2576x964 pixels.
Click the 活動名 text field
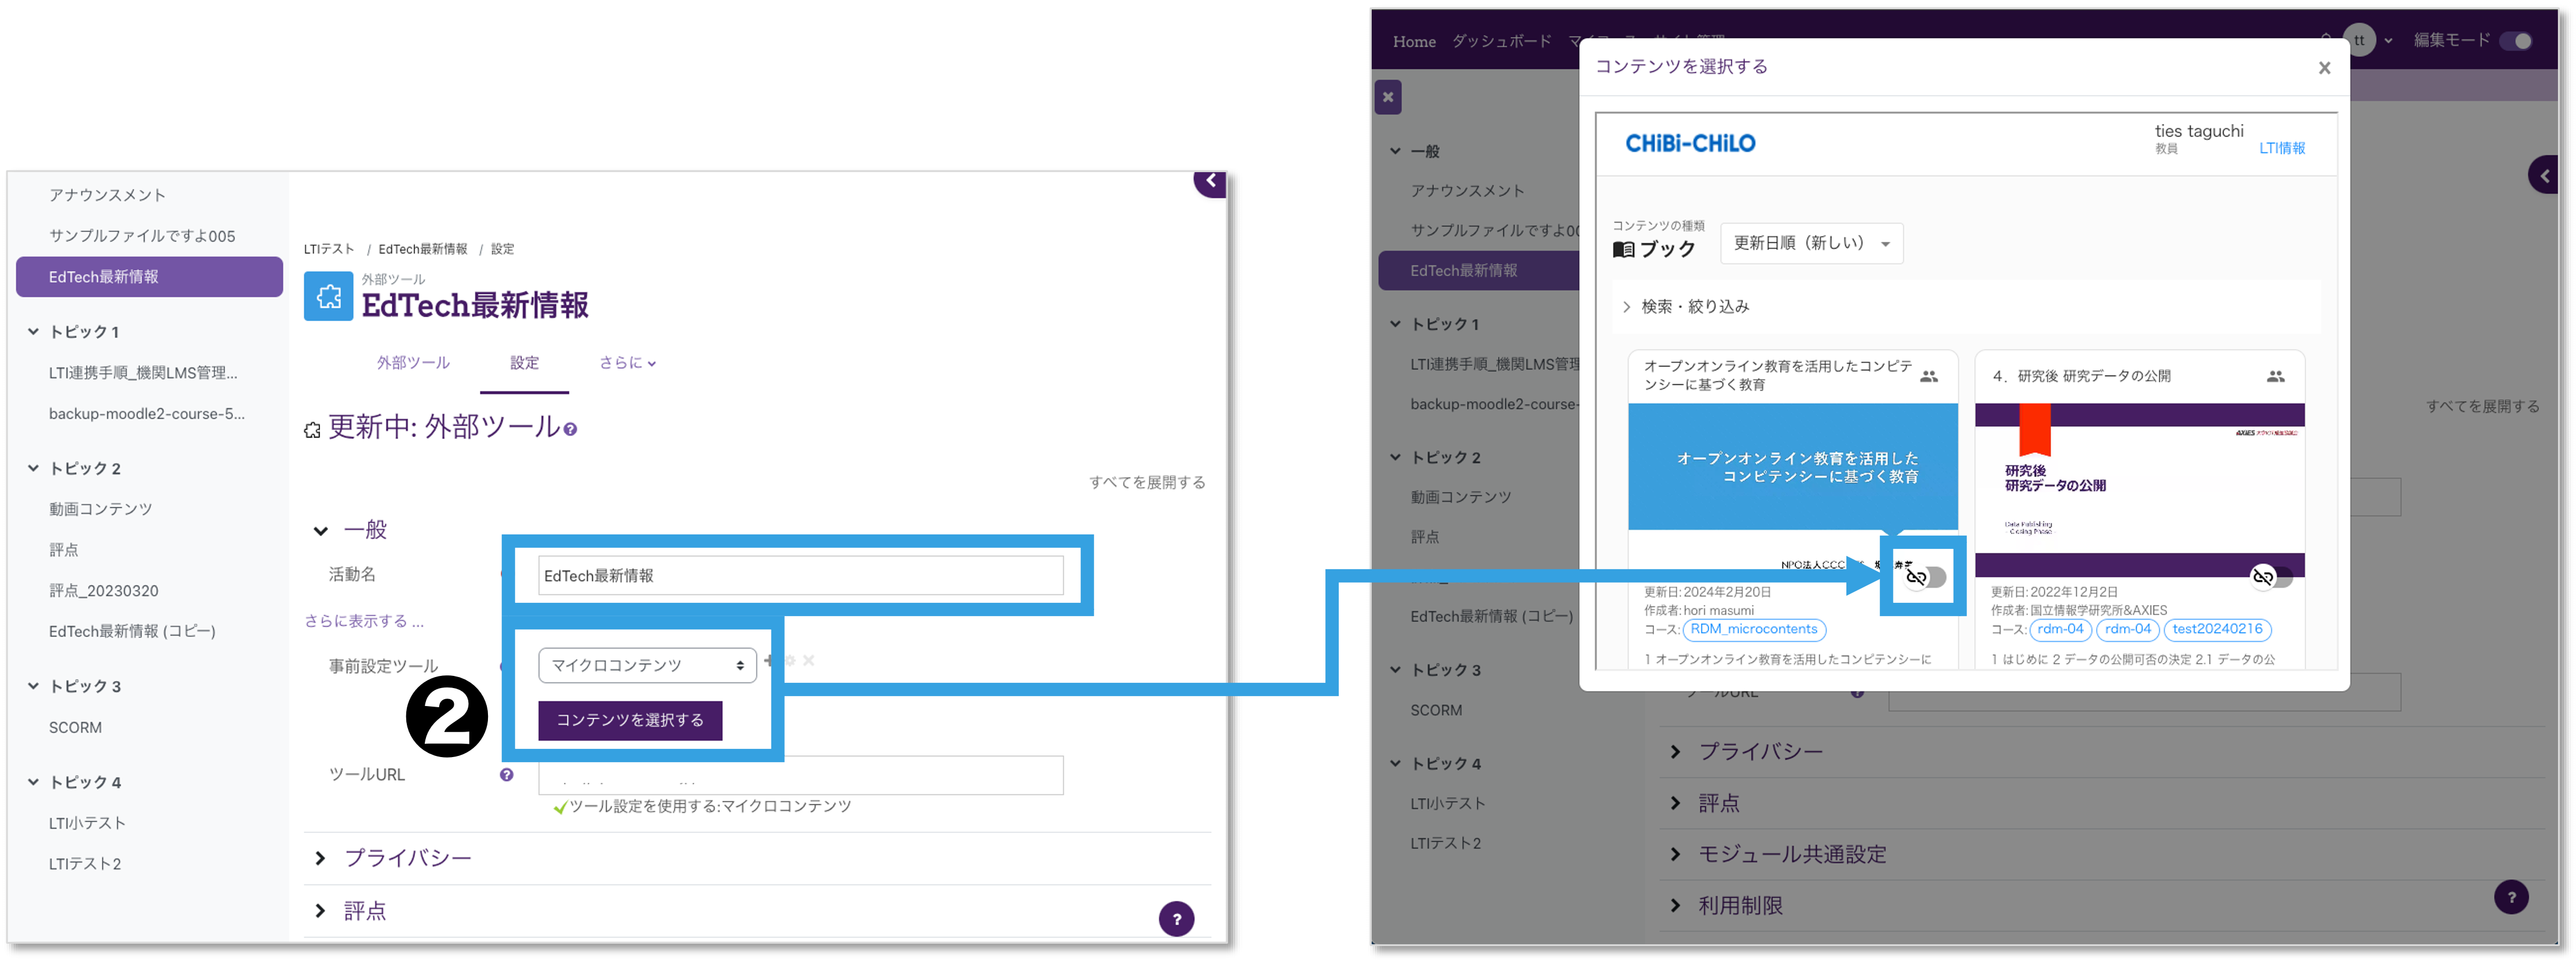pyautogui.click(x=800, y=576)
